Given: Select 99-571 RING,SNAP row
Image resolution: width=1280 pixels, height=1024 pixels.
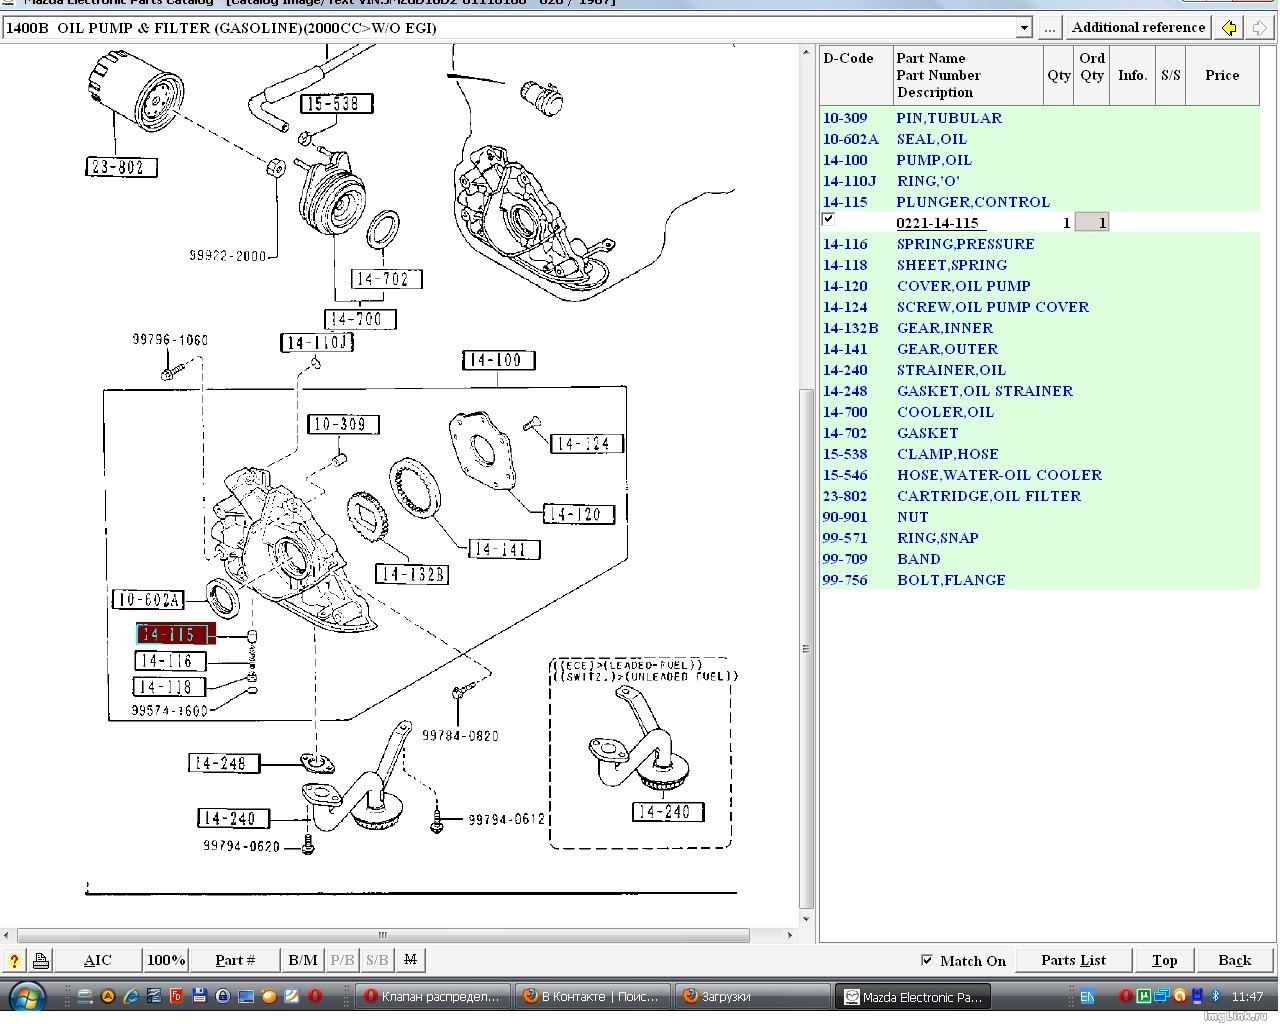Looking at the screenshot, I should tap(1040, 538).
